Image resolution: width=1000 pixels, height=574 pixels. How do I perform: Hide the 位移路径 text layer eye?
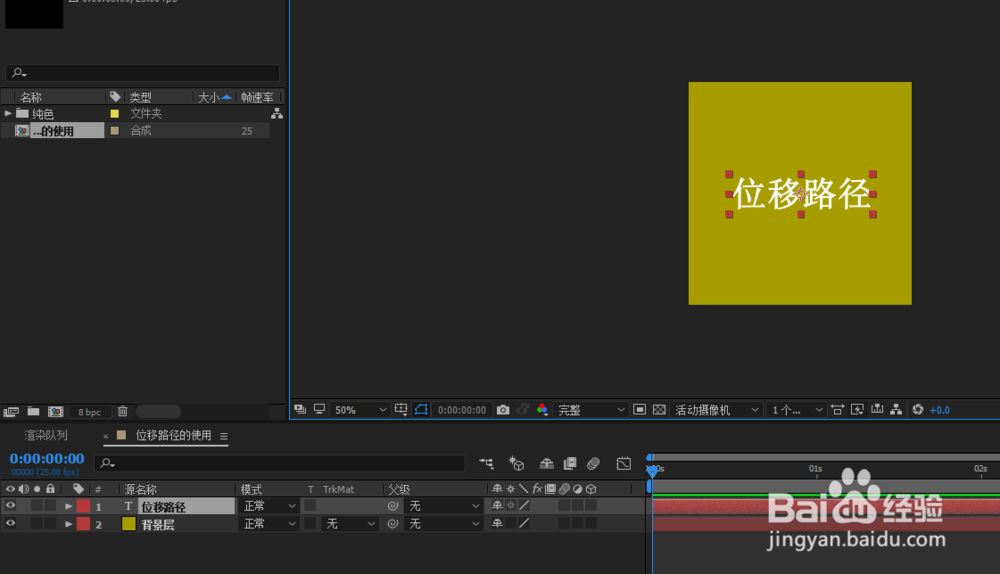pyautogui.click(x=10, y=506)
